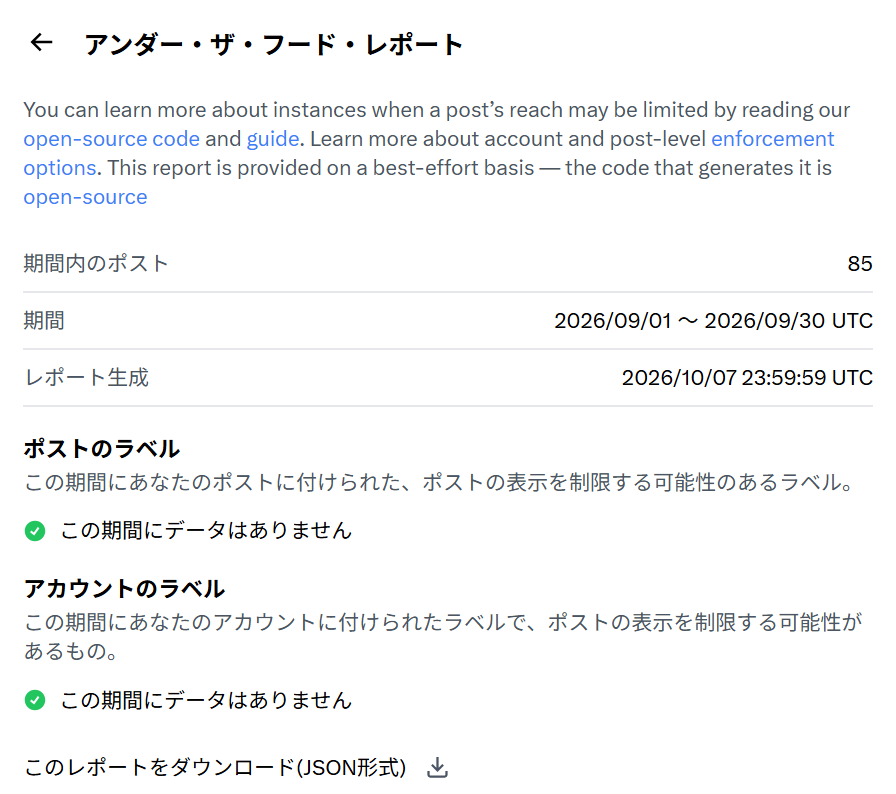Open the enforcement options link
Image resolution: width=896 pixels, height=794 pixels.
click(429, 153)
